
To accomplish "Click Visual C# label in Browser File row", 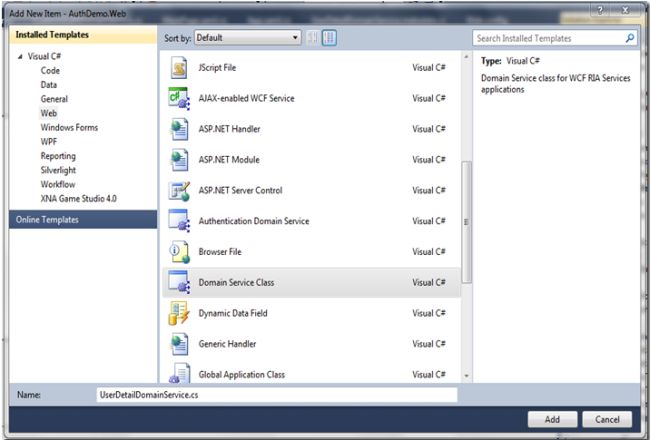I will coord(429,252).
